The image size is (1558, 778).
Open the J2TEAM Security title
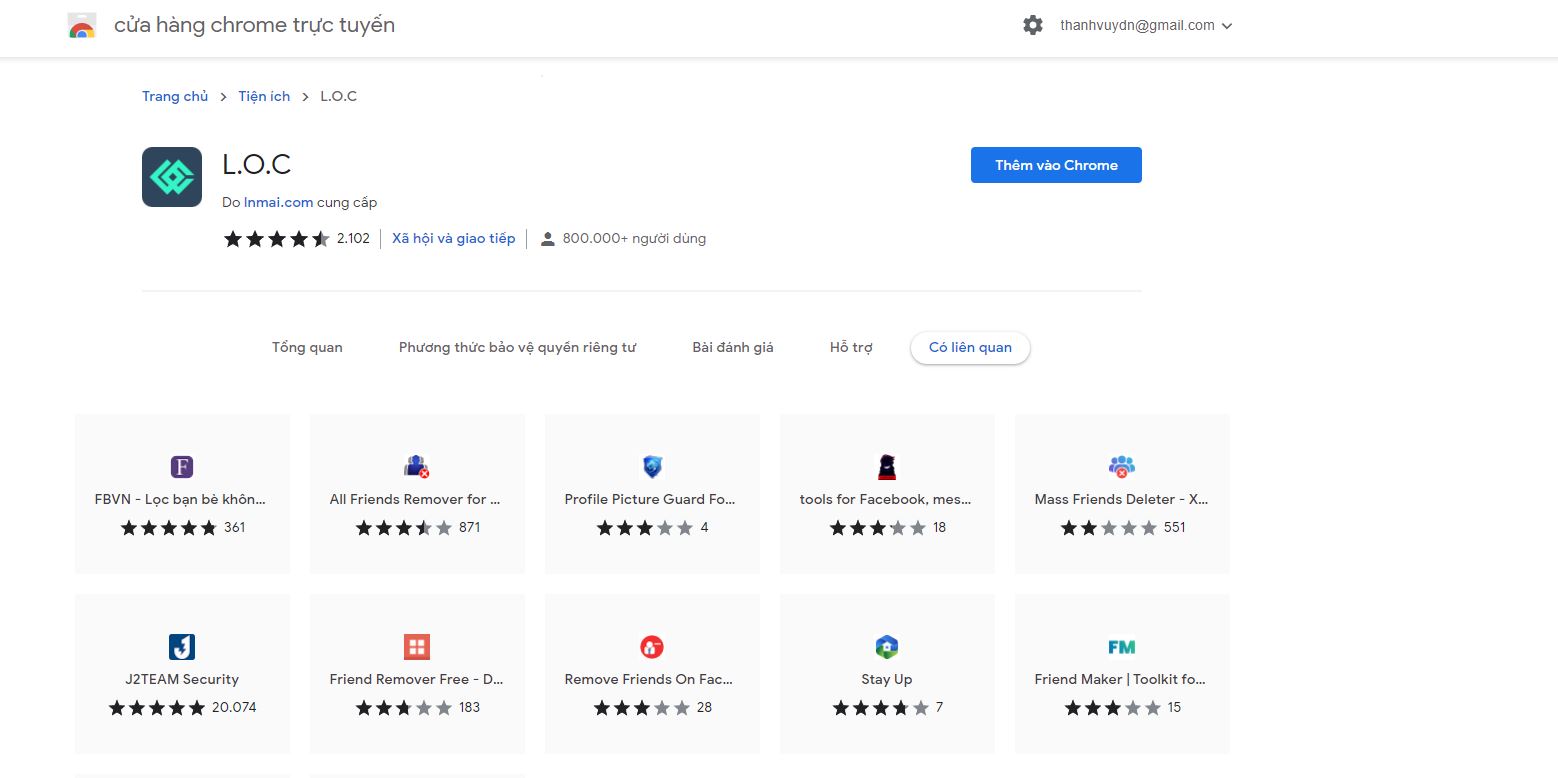point(182,679)
